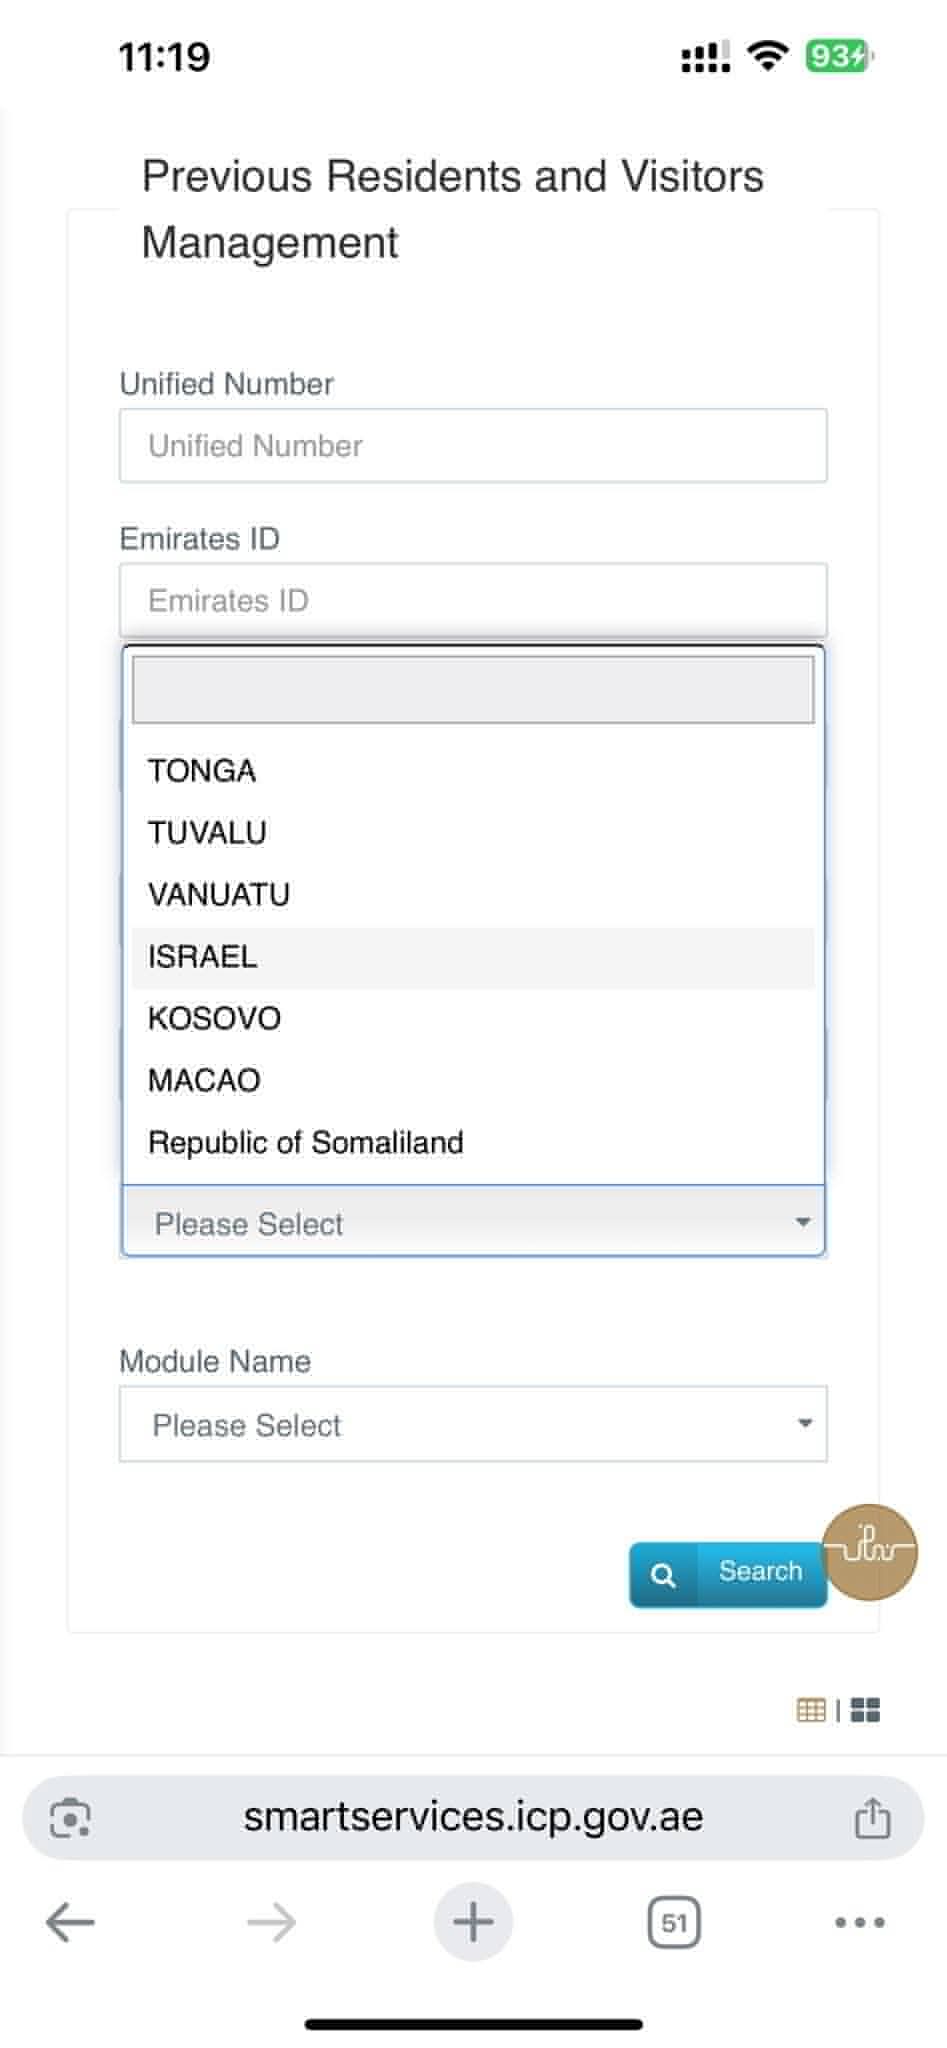The image size is (947, 2048).
Task: Tap the browser forward arrow
Action: pos(271,1922)
